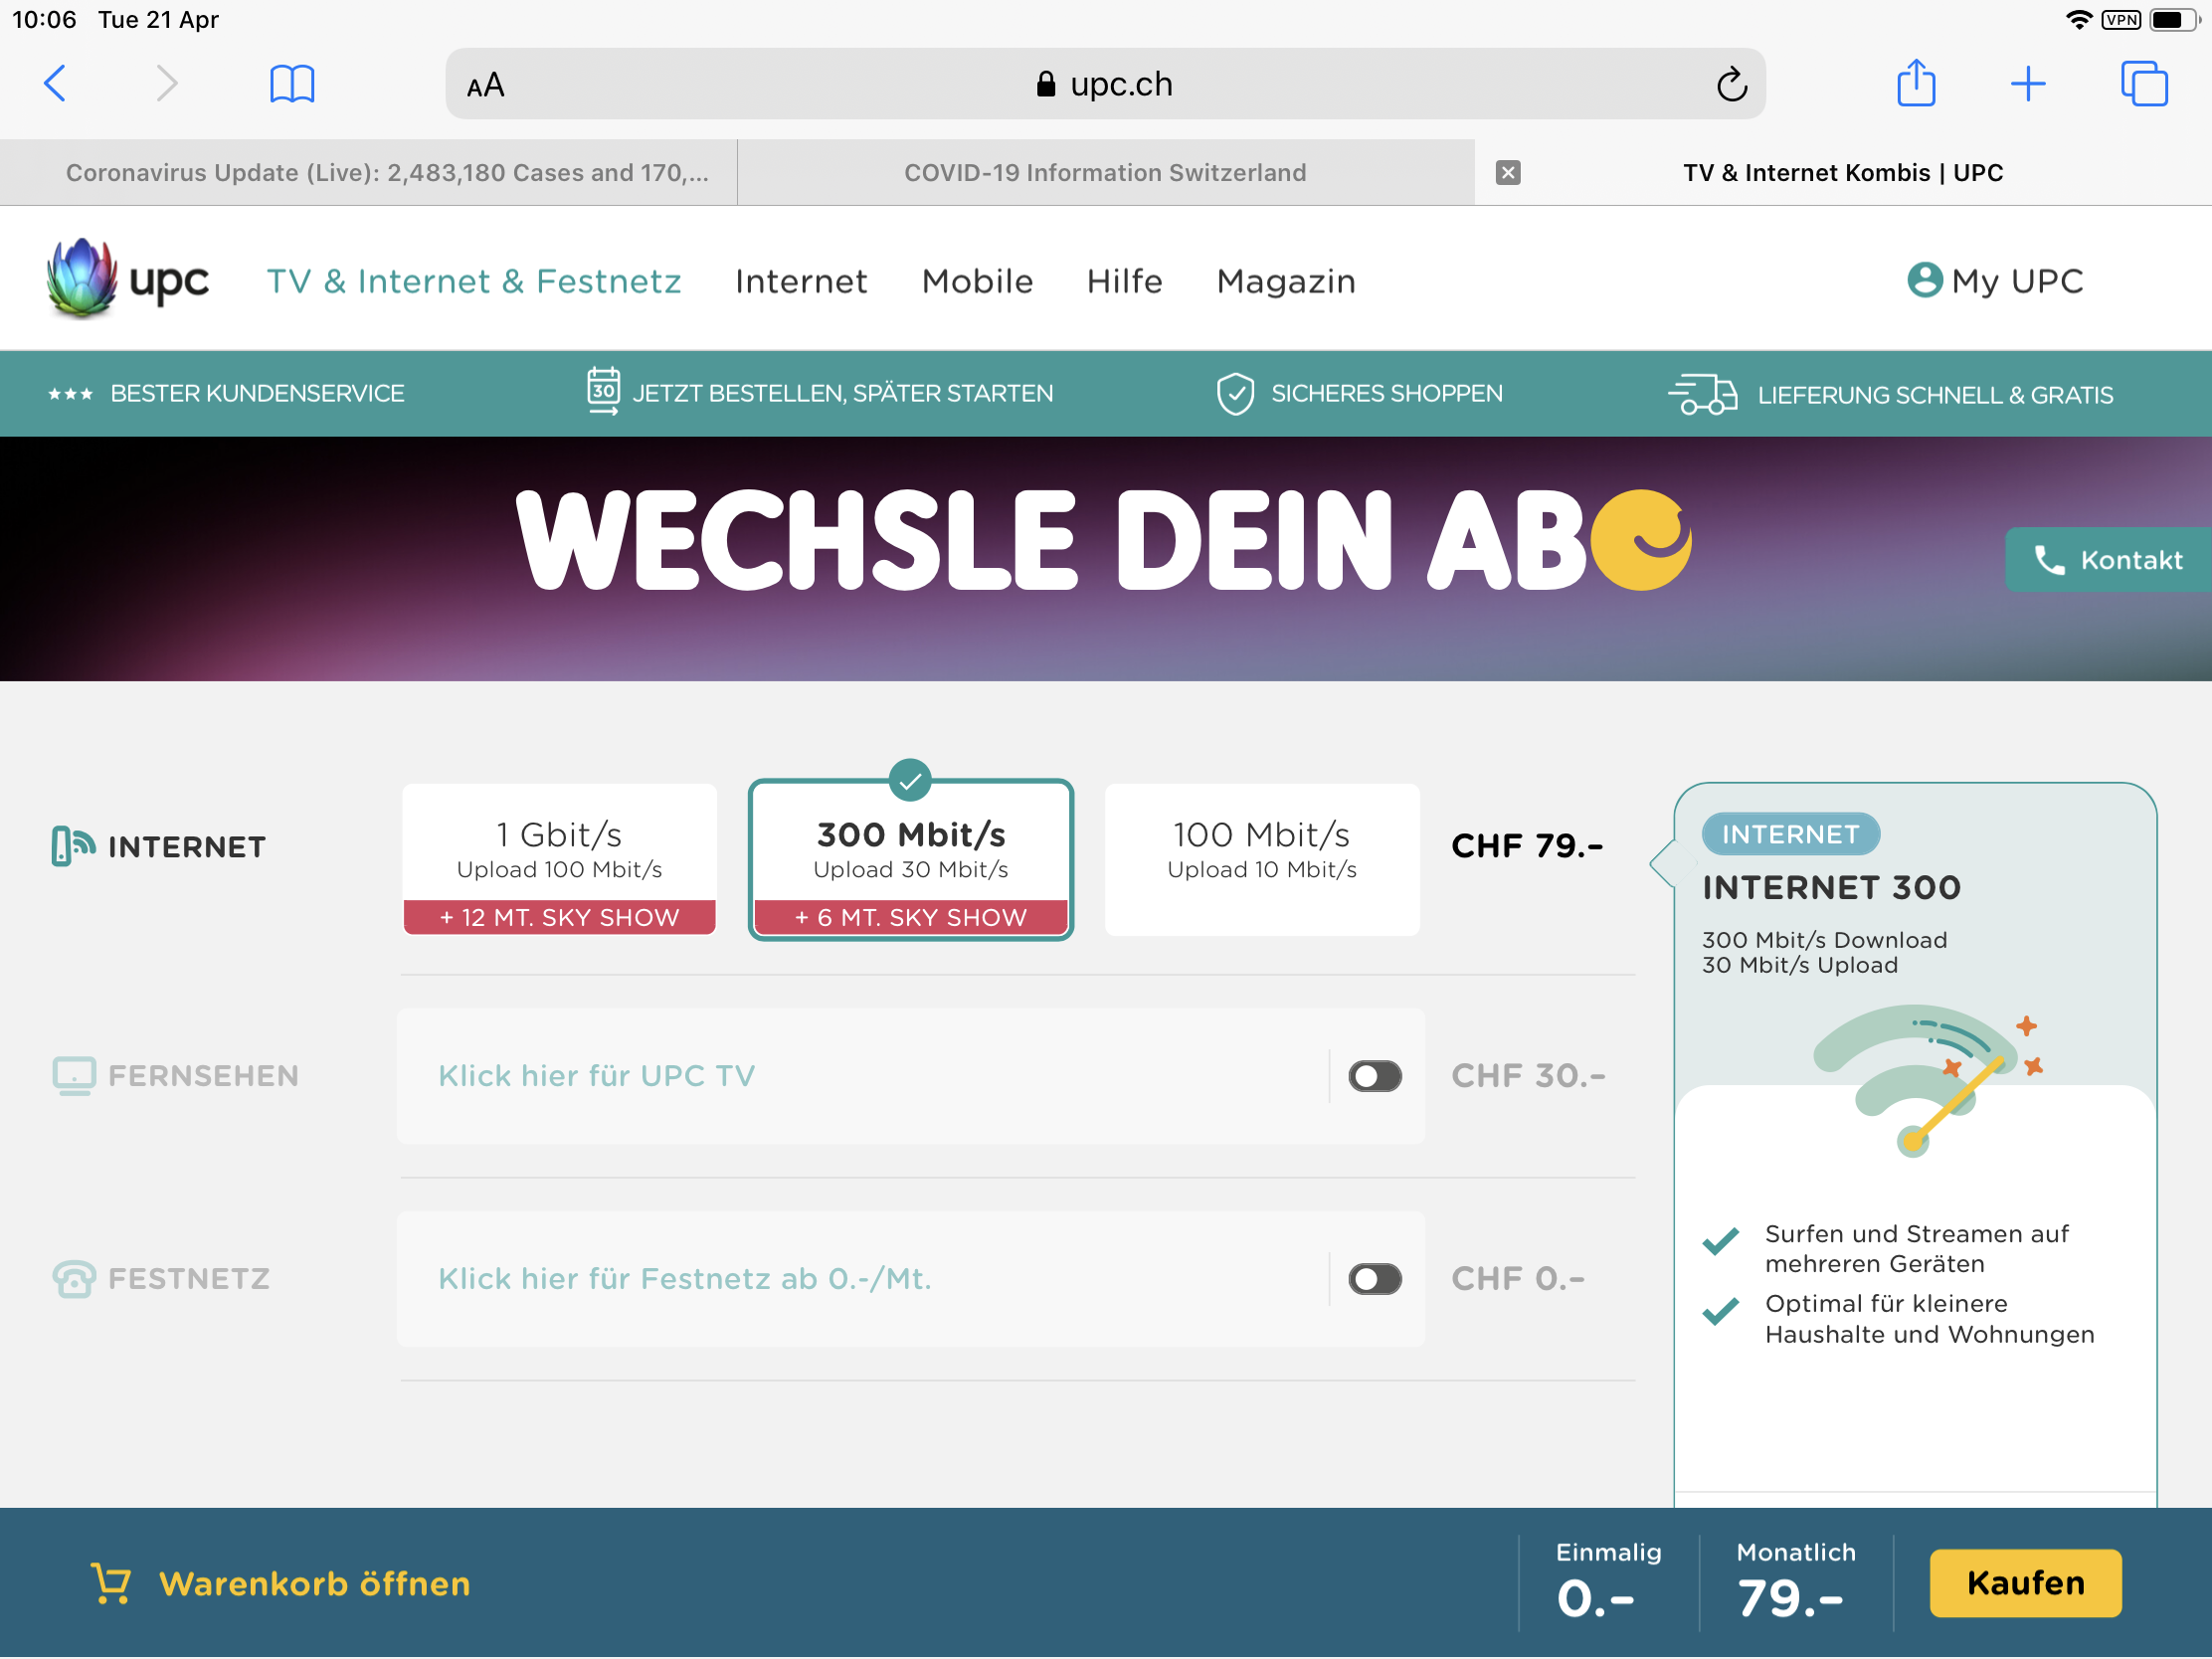
Task: Switch to COVID-19 Information Switzerland tab
Action: coord(1105,173)
